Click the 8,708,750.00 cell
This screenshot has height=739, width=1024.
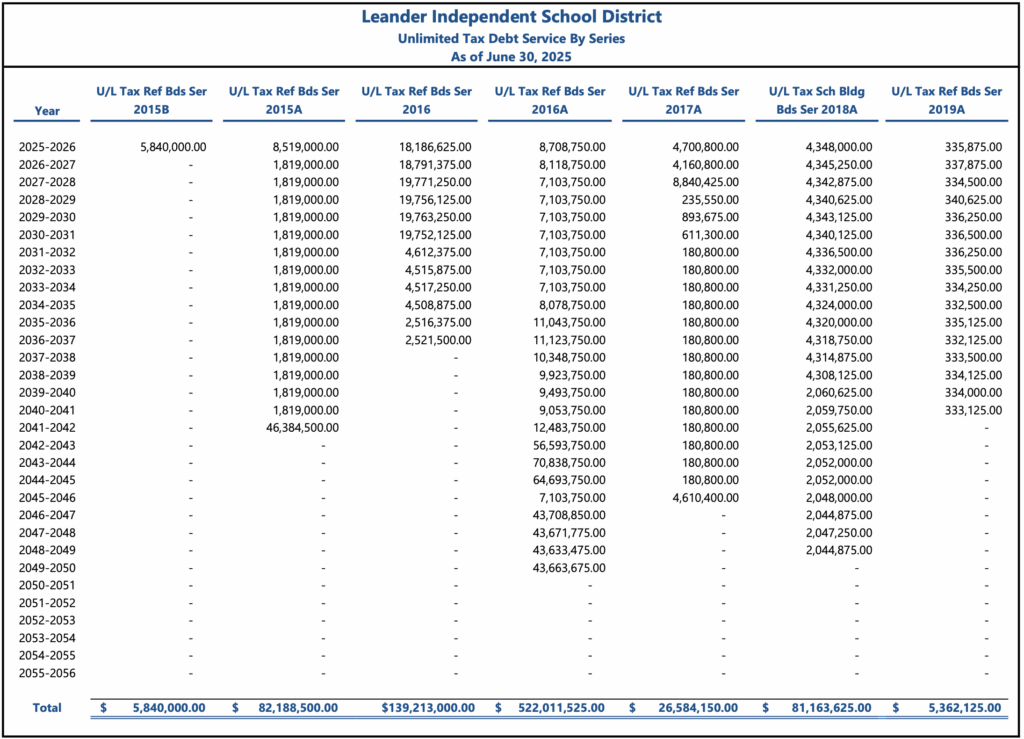point(572,148)
